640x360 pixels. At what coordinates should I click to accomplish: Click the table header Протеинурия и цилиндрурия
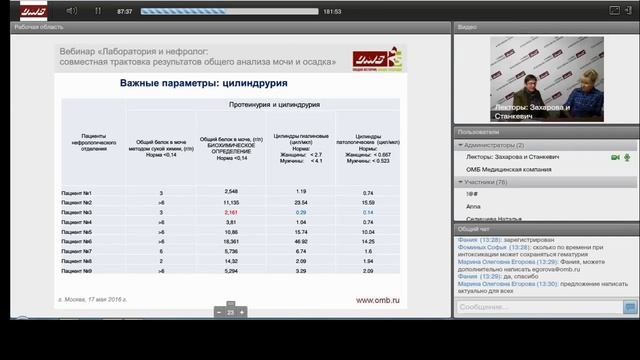click(274, 105)
